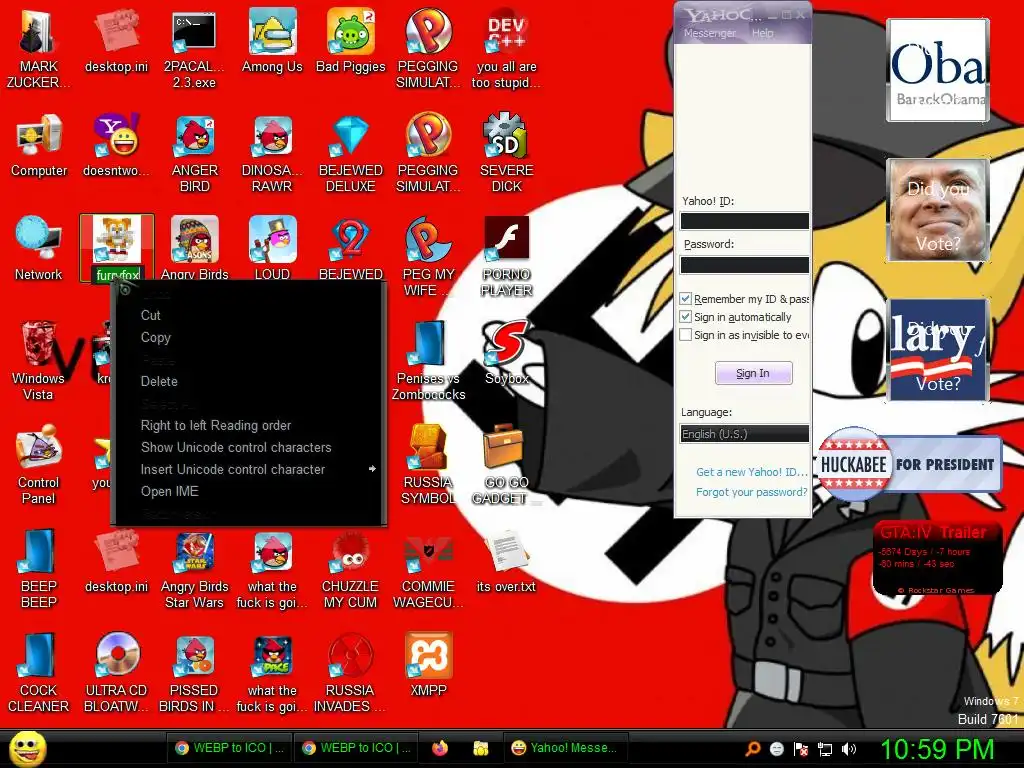Click Forgot your password? link
Image resolution: width=1024 pixels, height=768 pixels.
751,492
